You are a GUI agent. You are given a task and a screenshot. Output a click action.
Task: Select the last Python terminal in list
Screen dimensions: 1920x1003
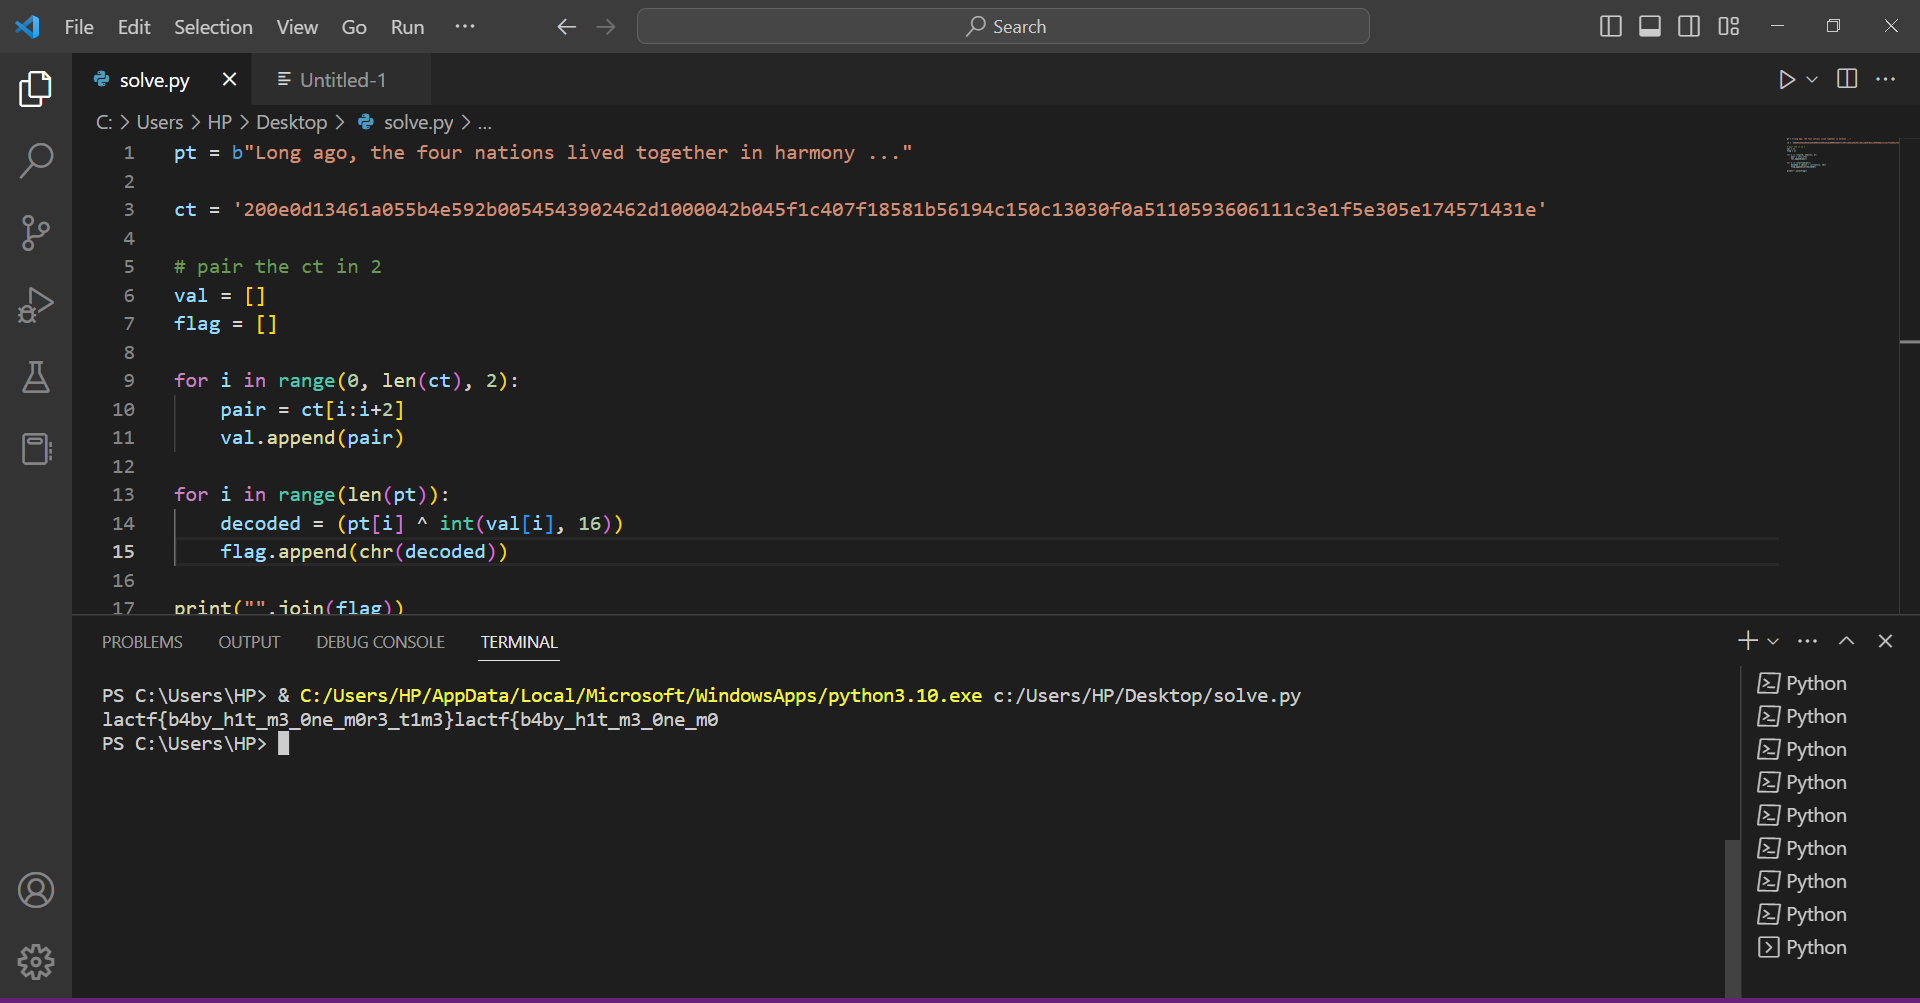click(x=1803, y=947)
